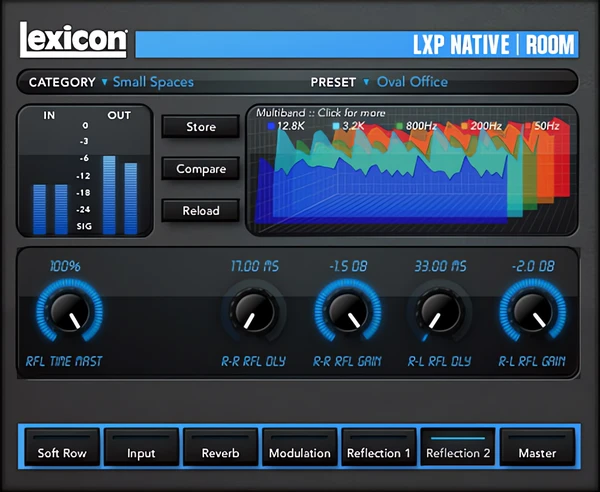The height and width of the screenshot is (492, 600).
Task: Select the Small Spaces category text
Action: (153, 82)
